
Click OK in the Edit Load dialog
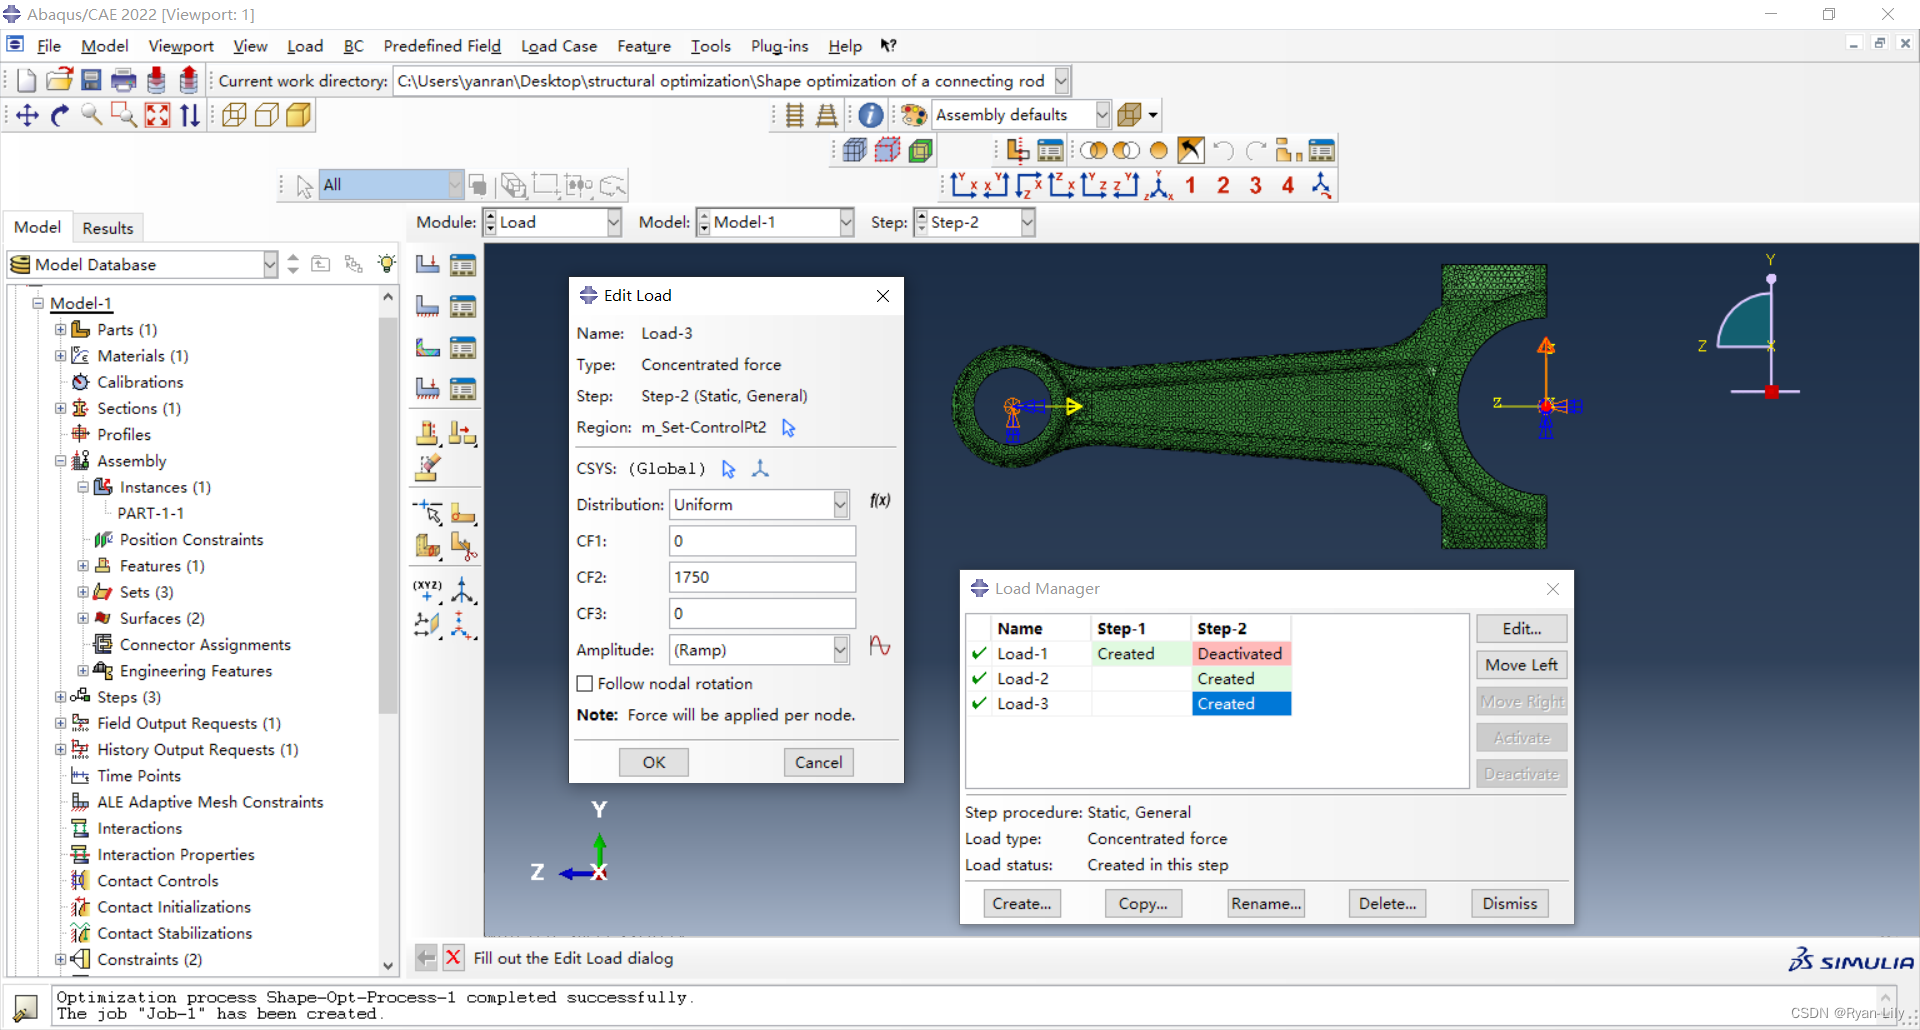click(654, 762)
